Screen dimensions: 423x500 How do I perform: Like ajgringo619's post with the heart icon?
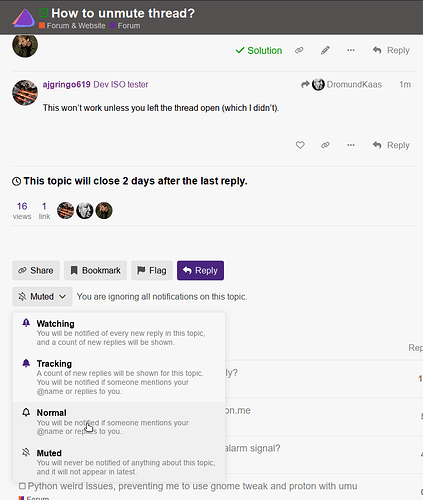click(x=300, y=145)
